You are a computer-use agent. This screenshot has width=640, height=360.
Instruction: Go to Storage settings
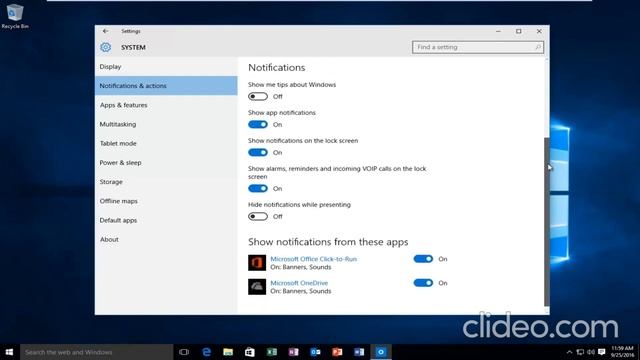point(166,182)
